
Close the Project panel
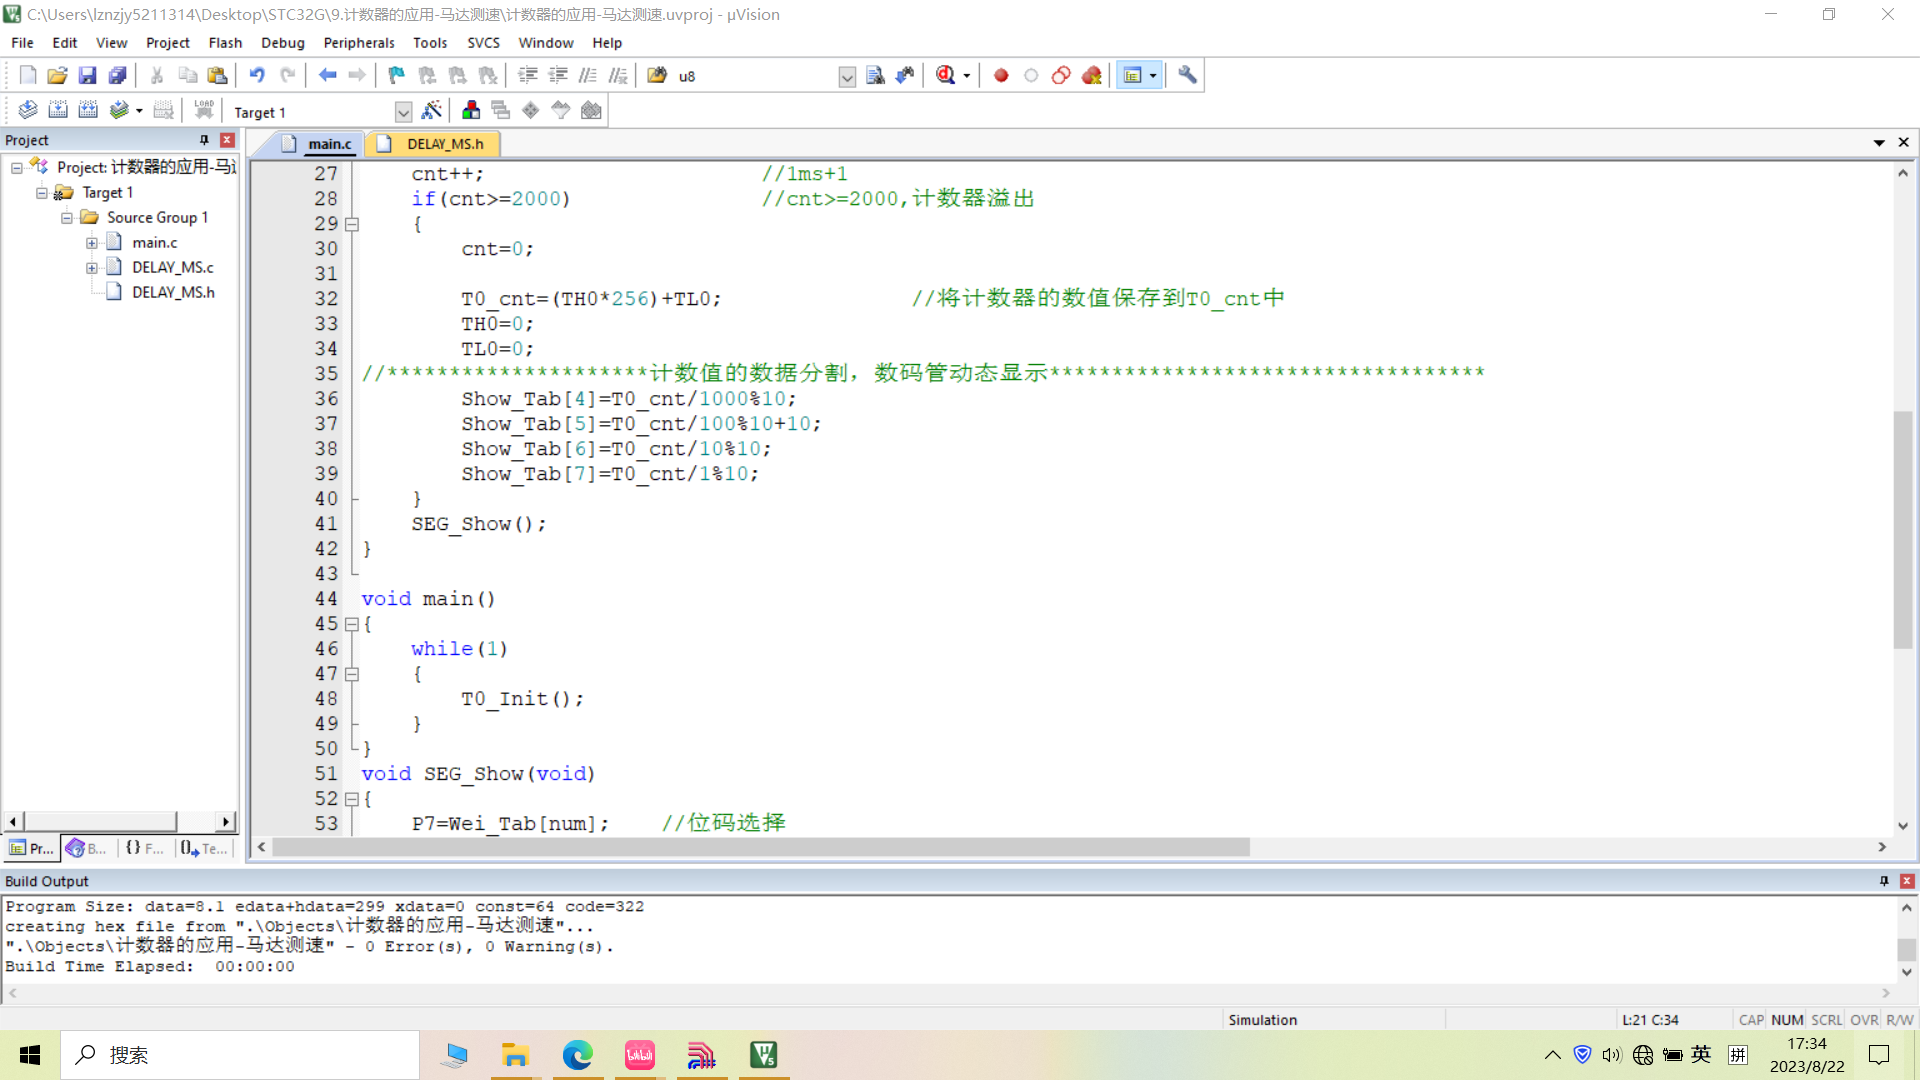coord(227,140)
